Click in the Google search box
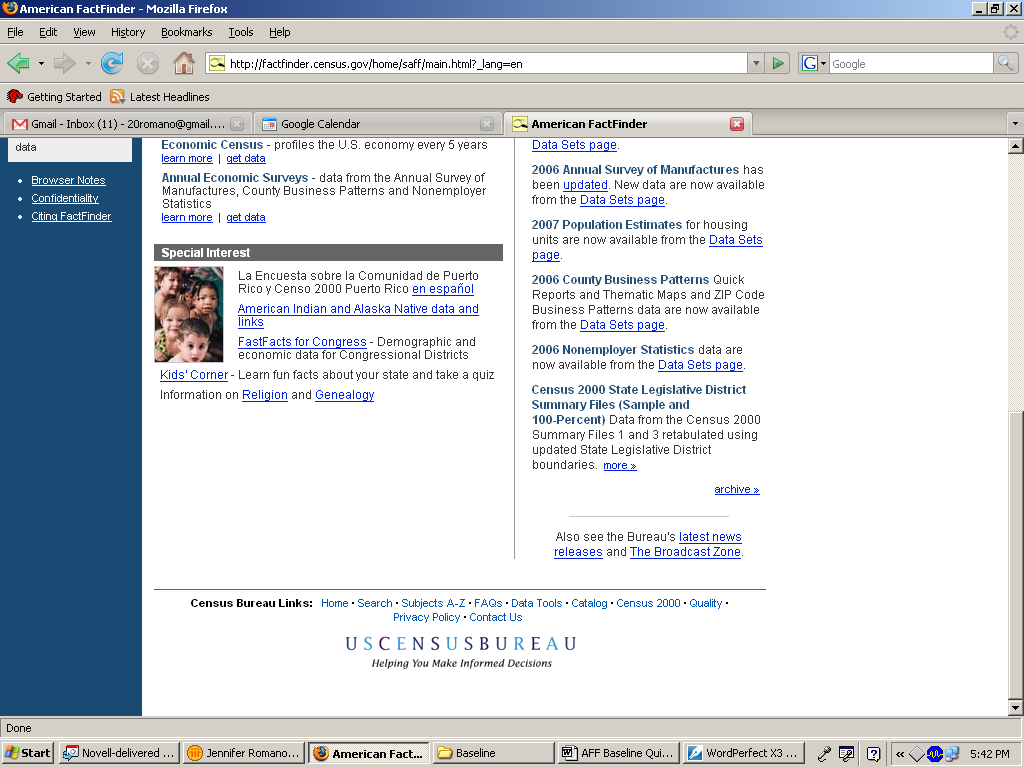The width and height of the screenshot is (1024, 768). [911, 63]
